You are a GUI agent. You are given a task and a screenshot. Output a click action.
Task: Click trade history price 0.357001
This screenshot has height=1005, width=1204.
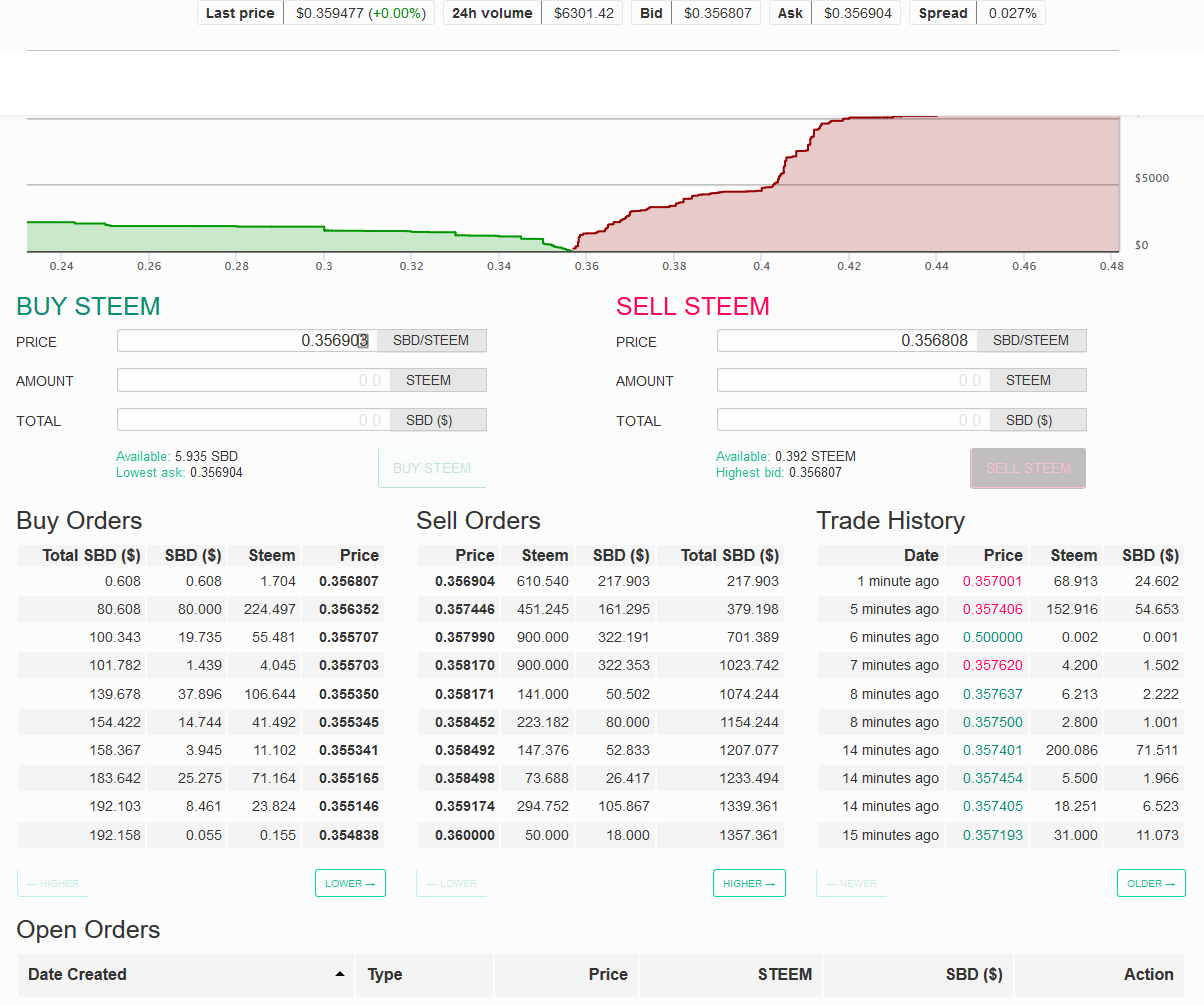pos(993,581)
